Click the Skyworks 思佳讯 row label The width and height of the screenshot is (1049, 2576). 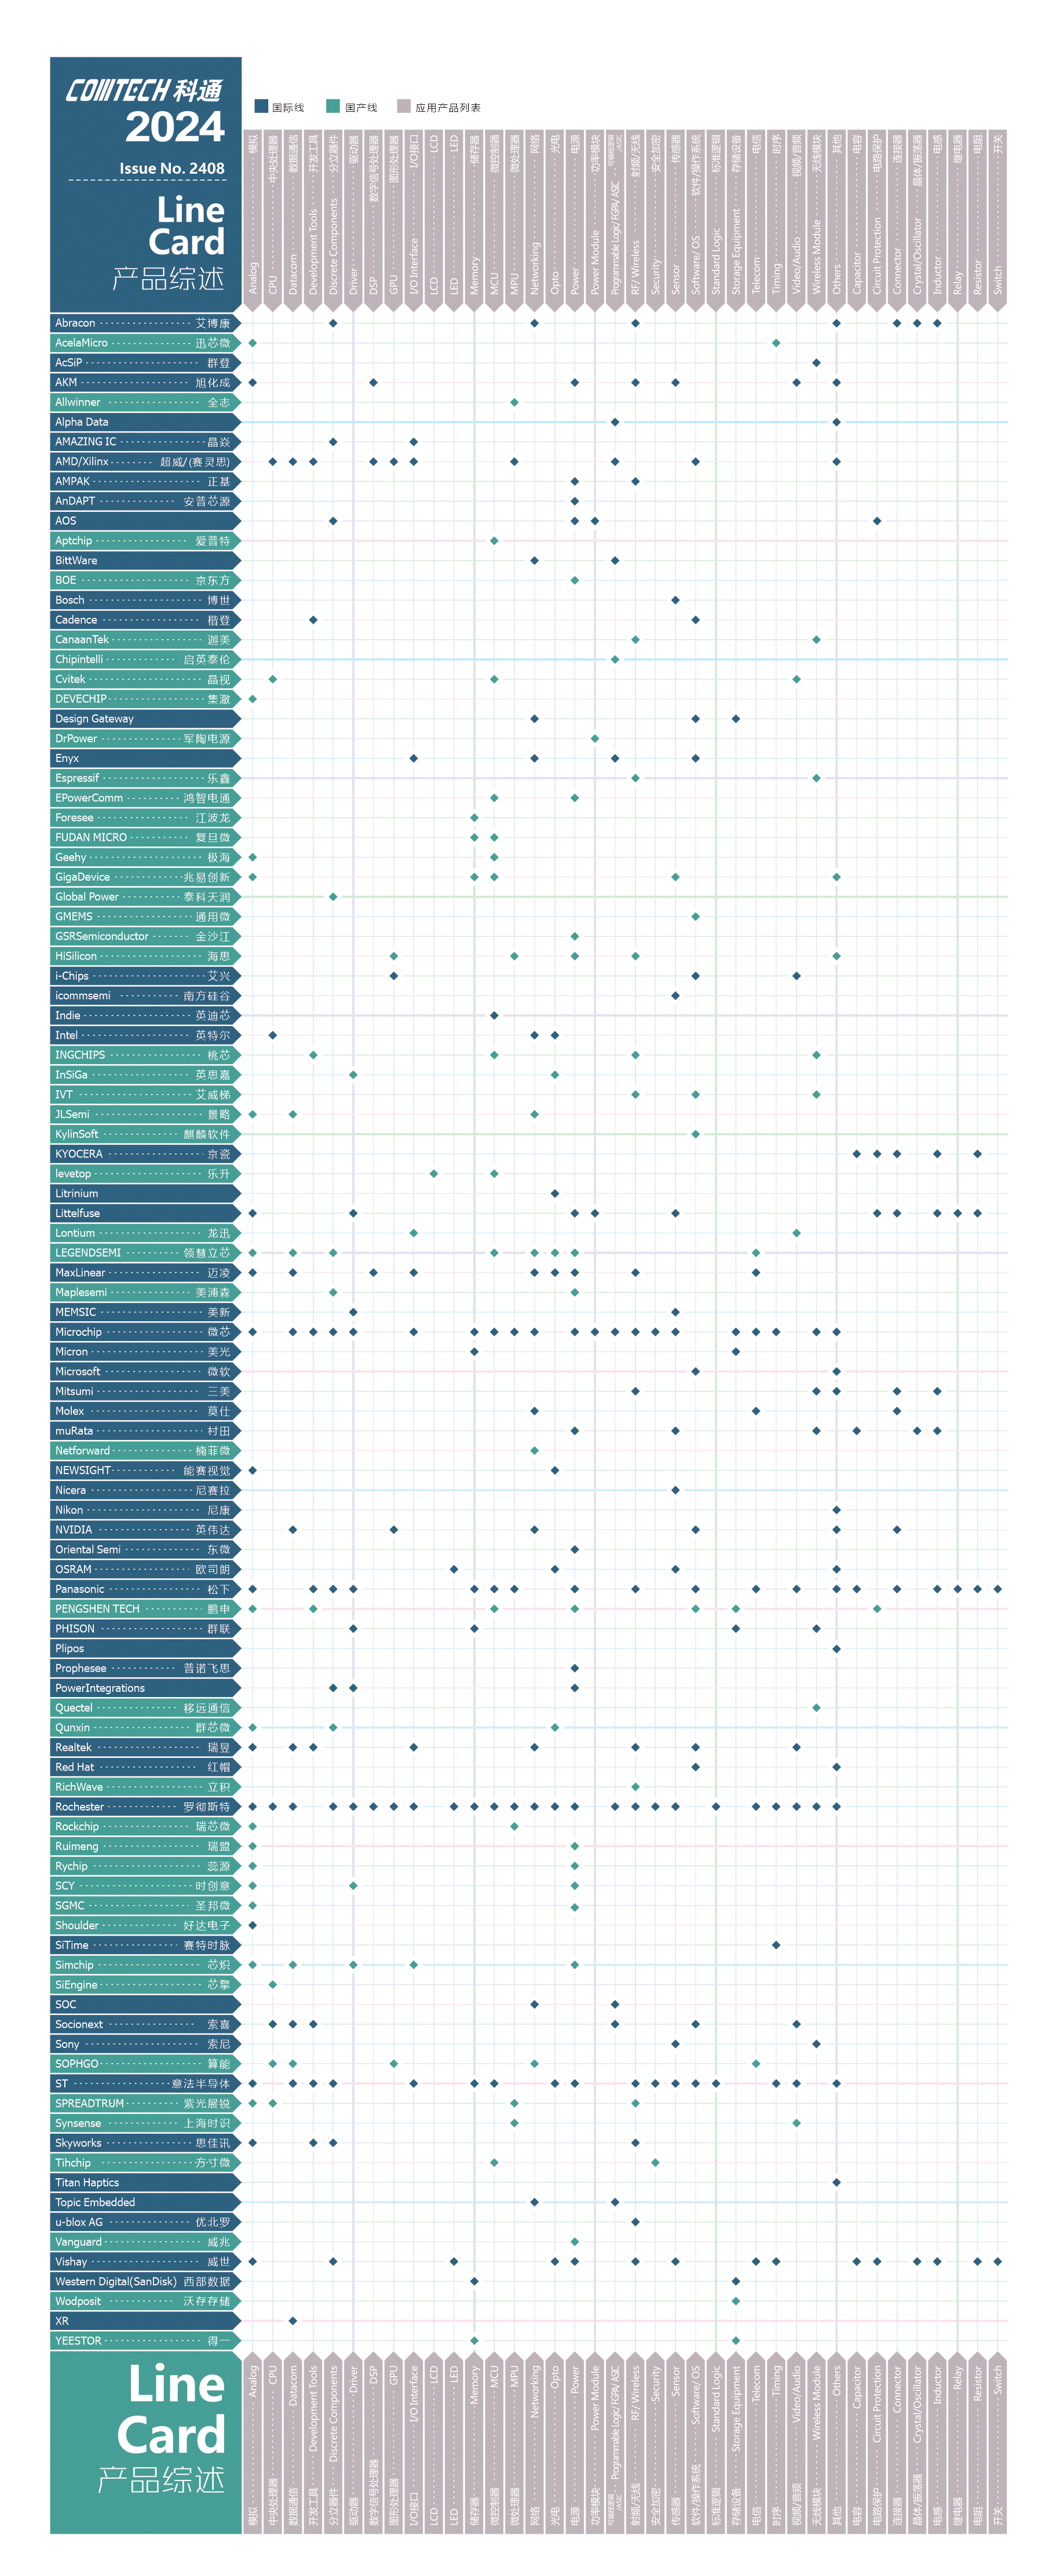(x=145, y=2143)
